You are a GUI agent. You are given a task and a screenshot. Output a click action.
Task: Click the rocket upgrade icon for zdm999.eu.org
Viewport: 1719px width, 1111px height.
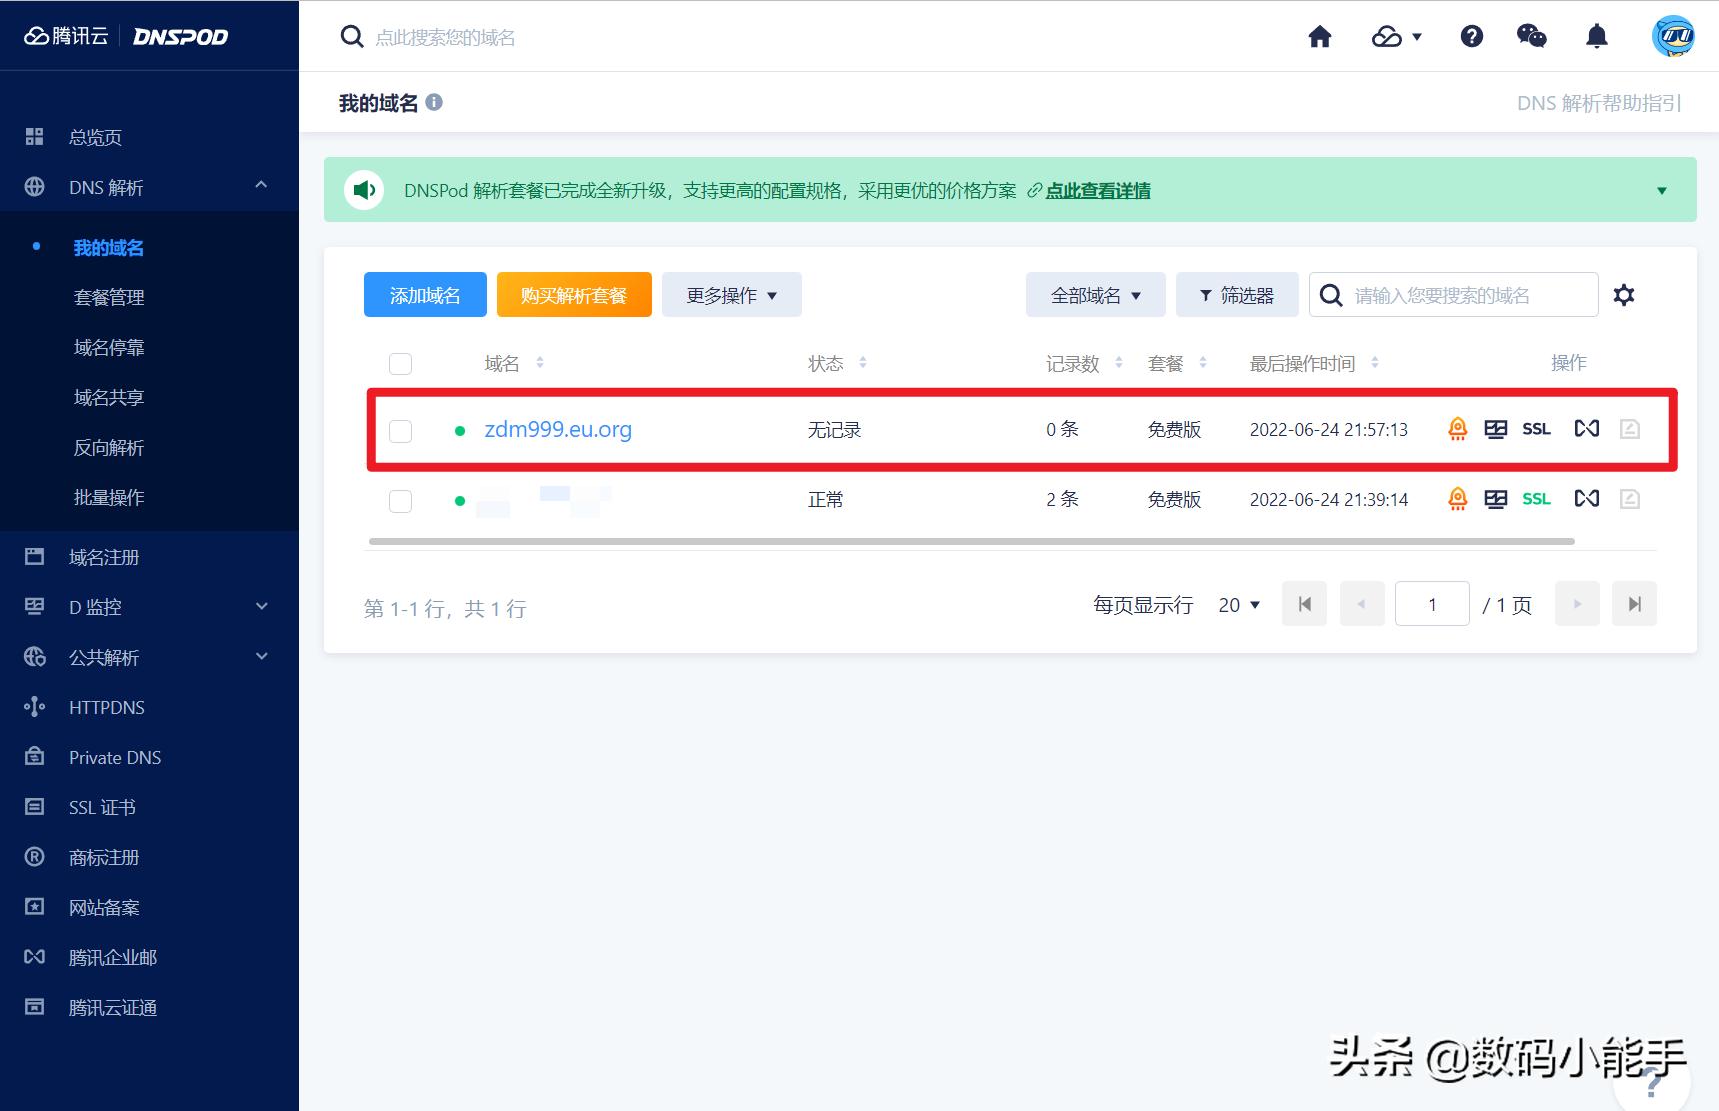tap(1458, 428)
